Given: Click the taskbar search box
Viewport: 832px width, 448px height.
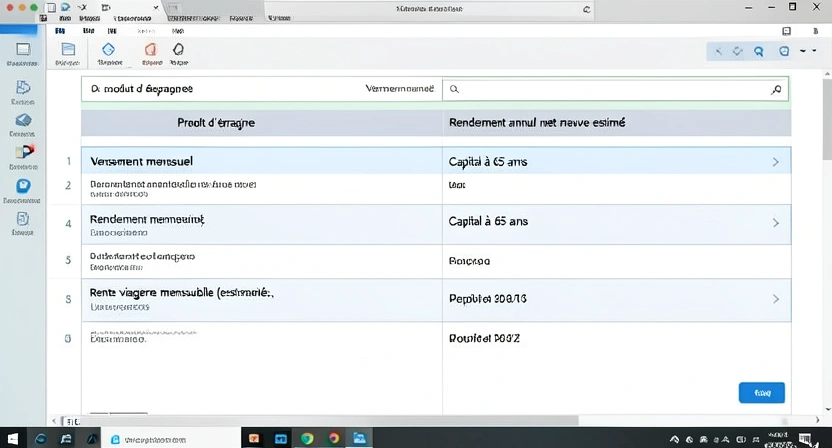Looking at the screenshot, I should pyautogui.click(x=170, y=439).
